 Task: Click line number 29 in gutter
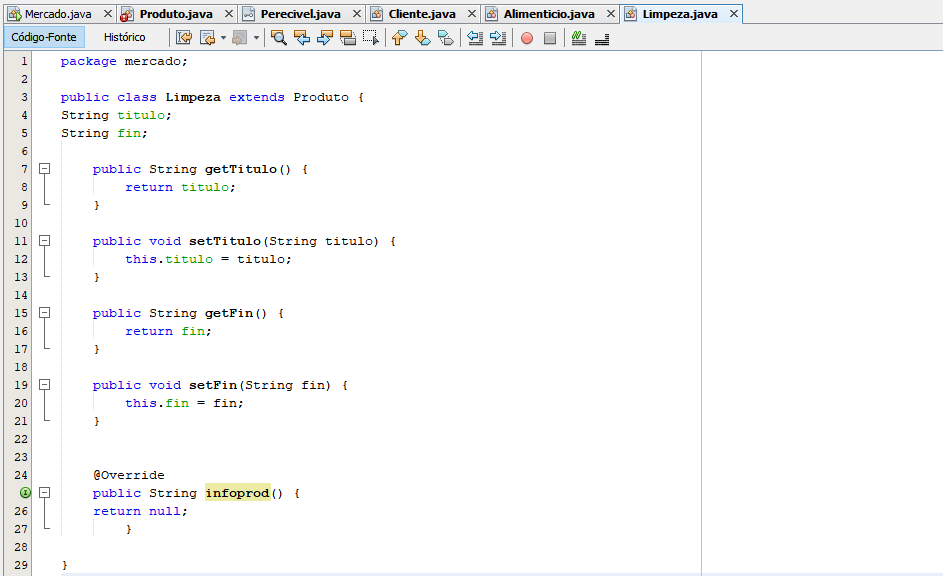click(21, 565)
